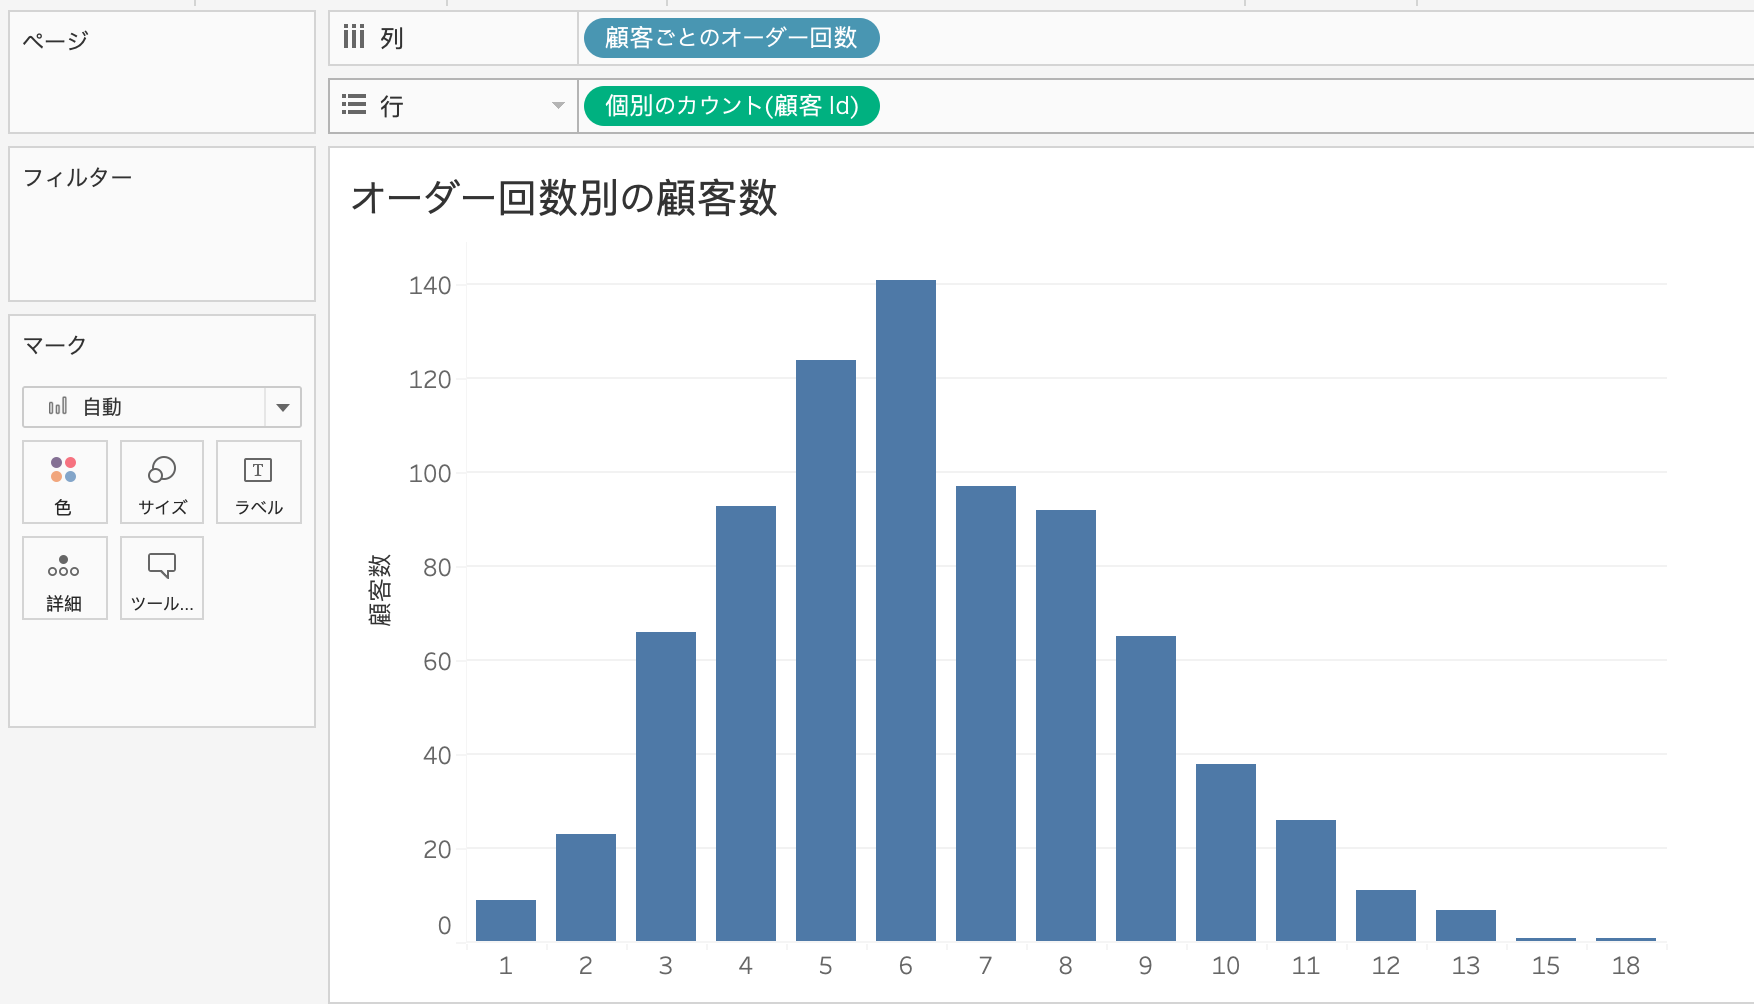Image resolution: width=1754 pixels, height=1004 pixels.
Task: Select the x-axis label 18
Action: coord(1625,966)
